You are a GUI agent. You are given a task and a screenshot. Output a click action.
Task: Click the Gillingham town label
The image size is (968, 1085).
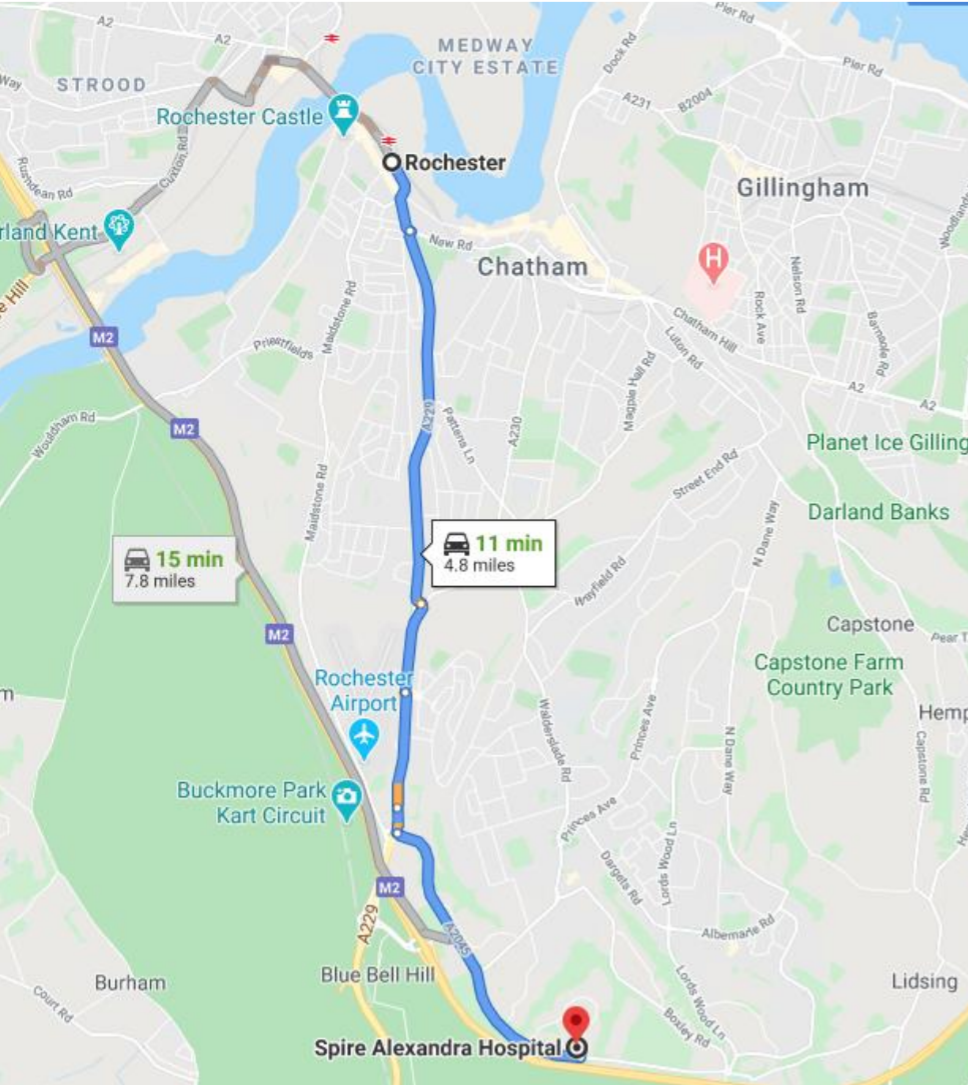pyautogui.click(x=803, y=188)
